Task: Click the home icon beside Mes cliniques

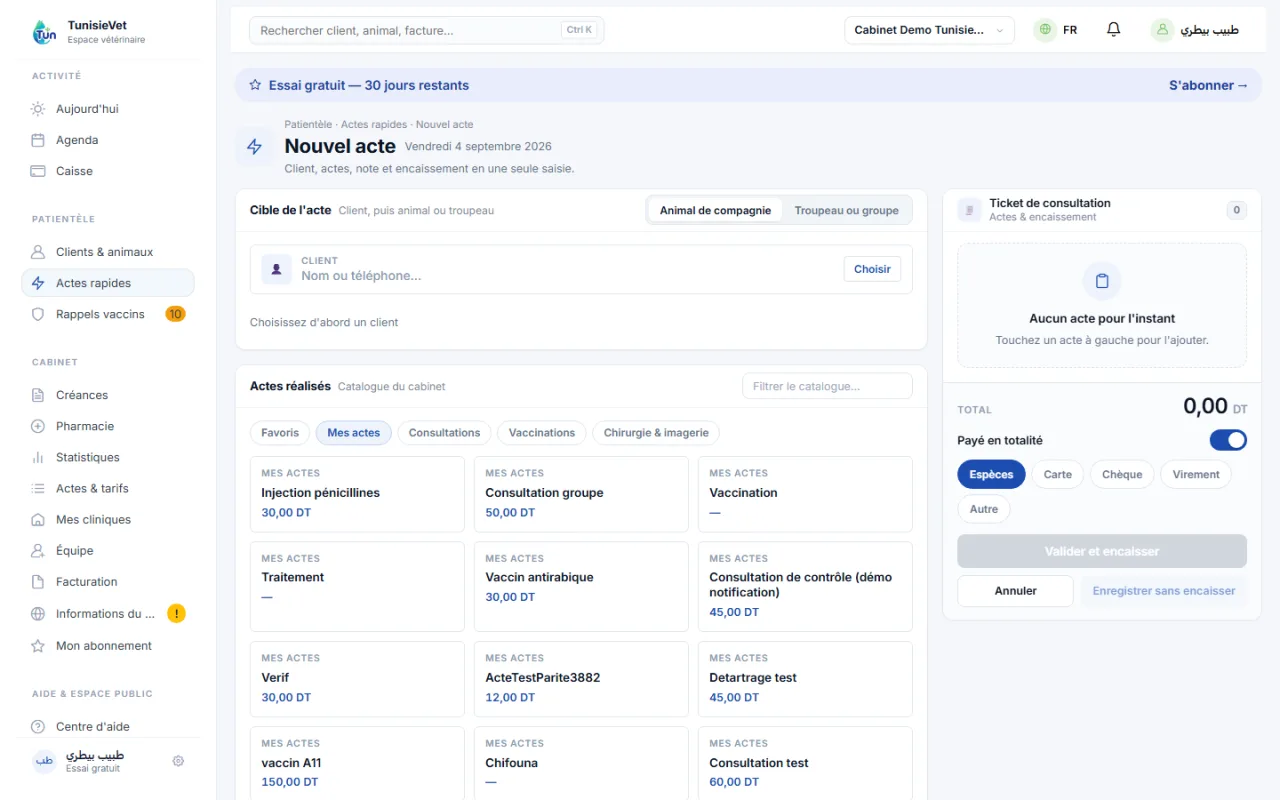Action: click(x=38, y=520)
